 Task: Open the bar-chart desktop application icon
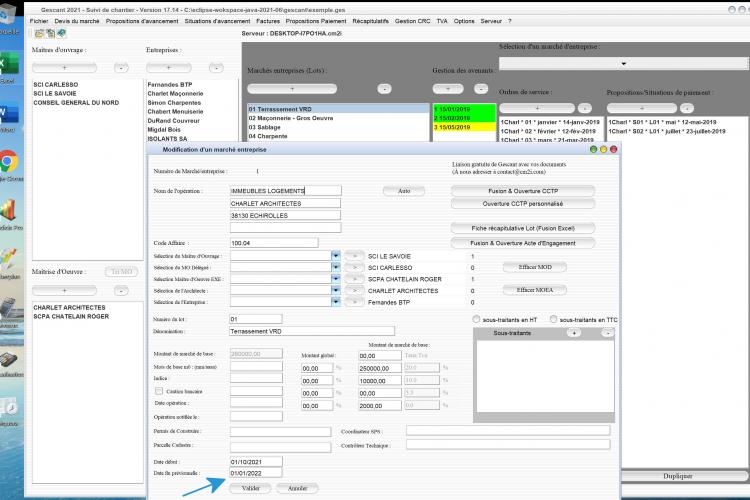pos(9,211)
